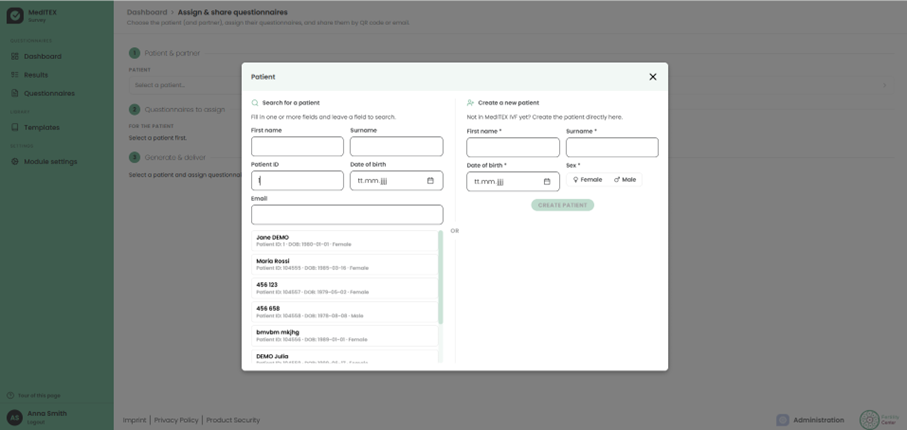Screen dimensions: 907x430
Task: Open Results in the sidebar
Action: point(36,75)
